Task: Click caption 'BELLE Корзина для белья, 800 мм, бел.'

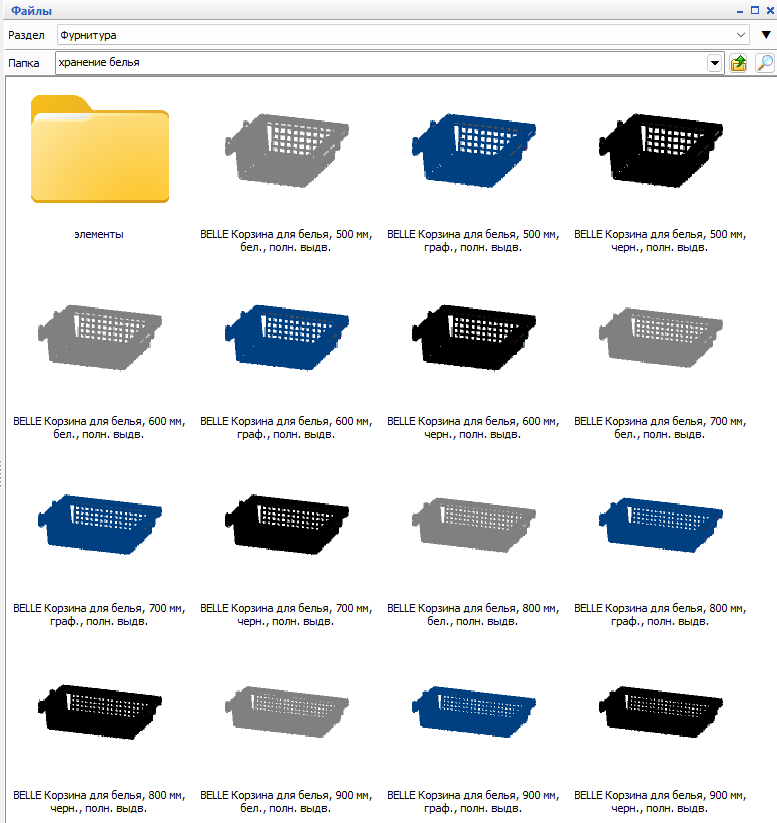Action: pos(473,615)
